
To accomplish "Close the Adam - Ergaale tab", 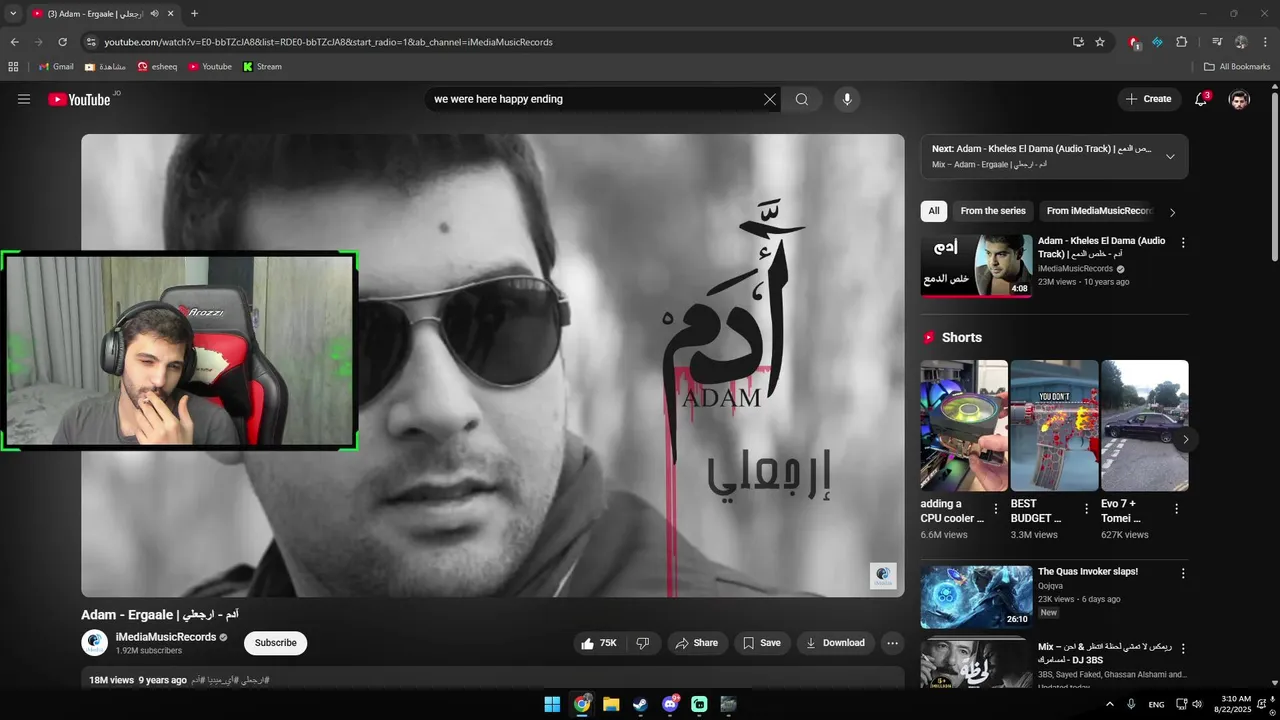I will [x=170, y=14].
